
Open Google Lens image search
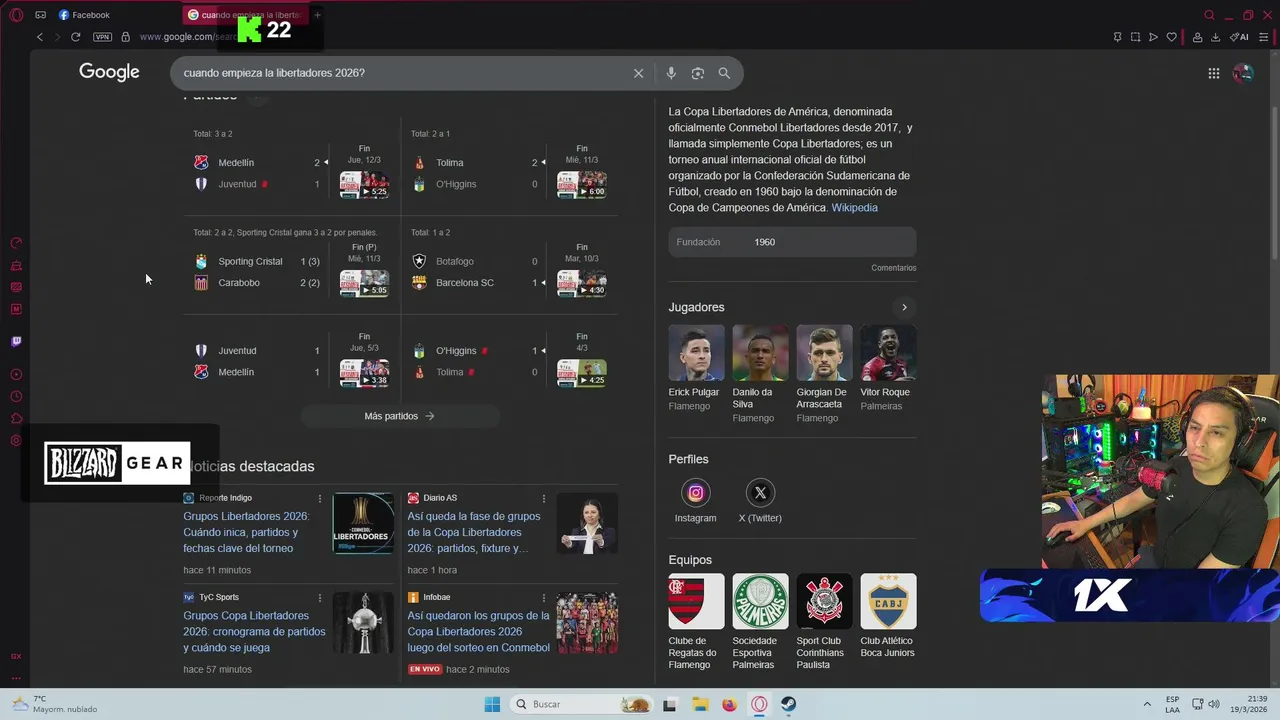pos(698,73)
